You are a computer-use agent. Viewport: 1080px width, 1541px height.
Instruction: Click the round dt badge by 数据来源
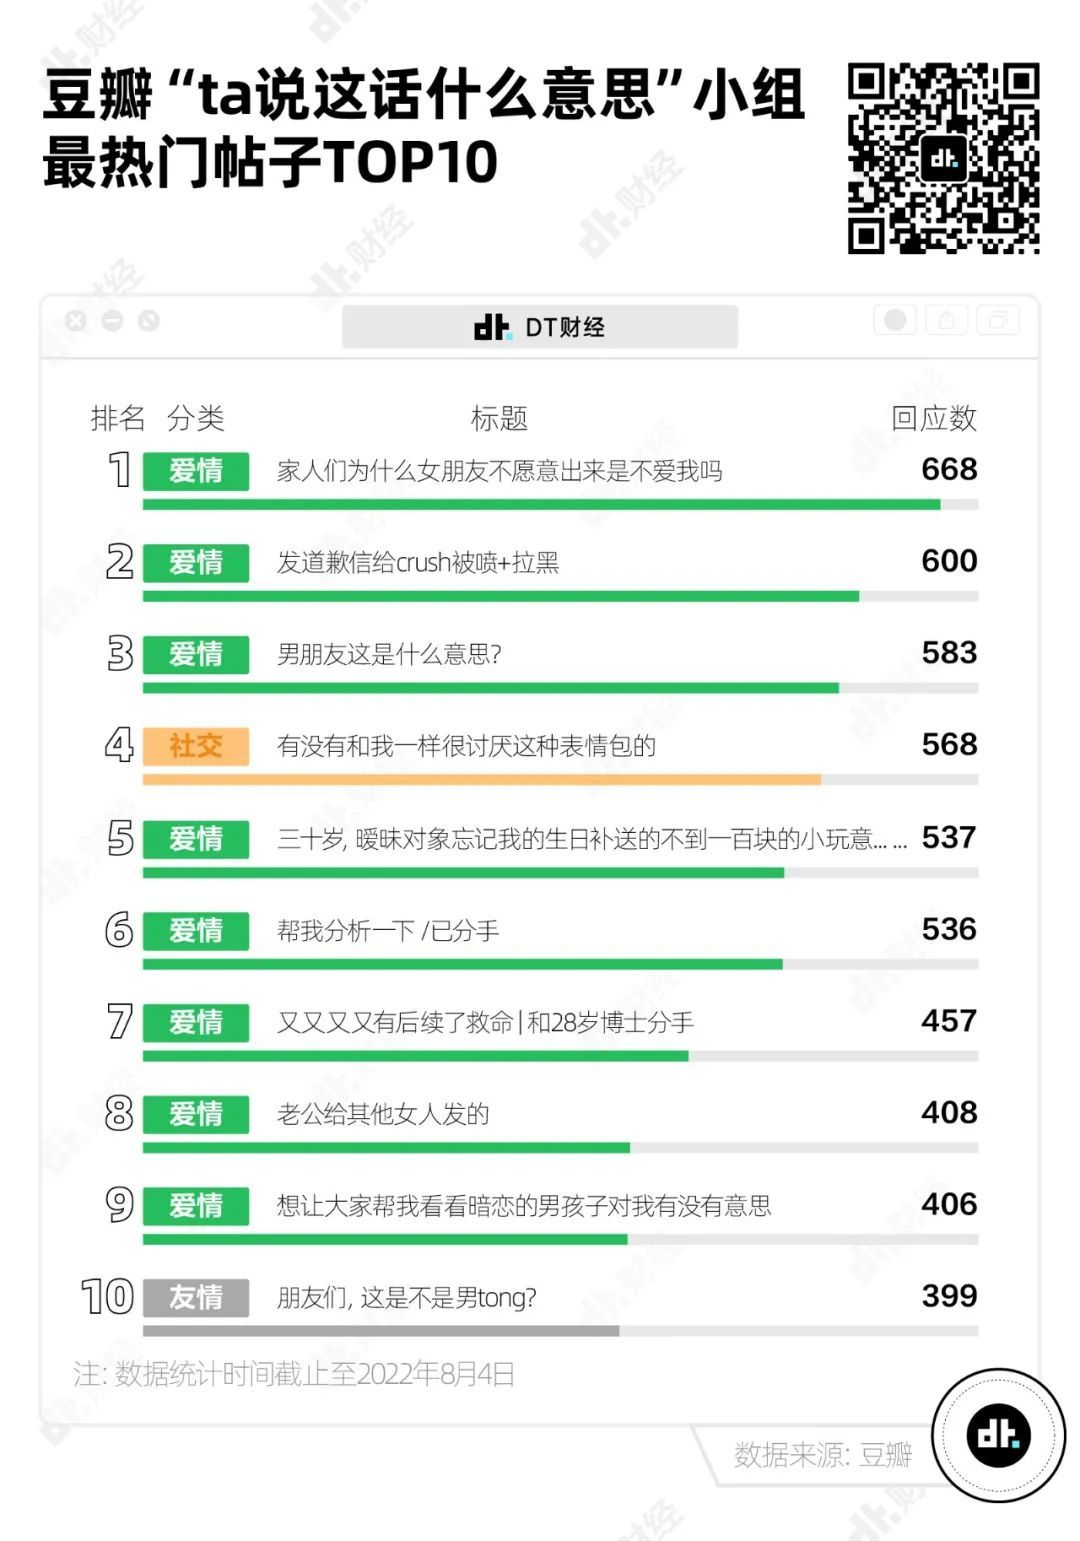click(998, 1435)
